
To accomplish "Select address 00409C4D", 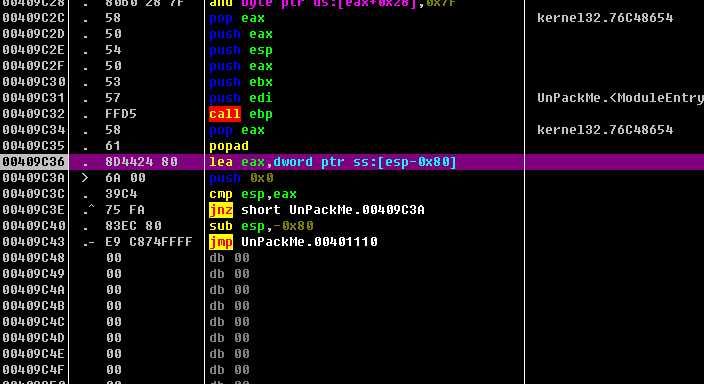I will (x=34, y=338).
